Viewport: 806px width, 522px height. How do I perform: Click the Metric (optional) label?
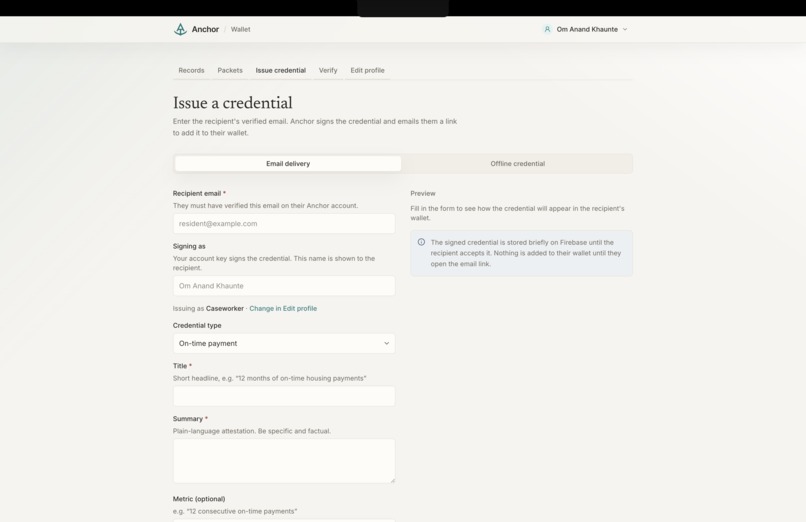coord(199,499)
